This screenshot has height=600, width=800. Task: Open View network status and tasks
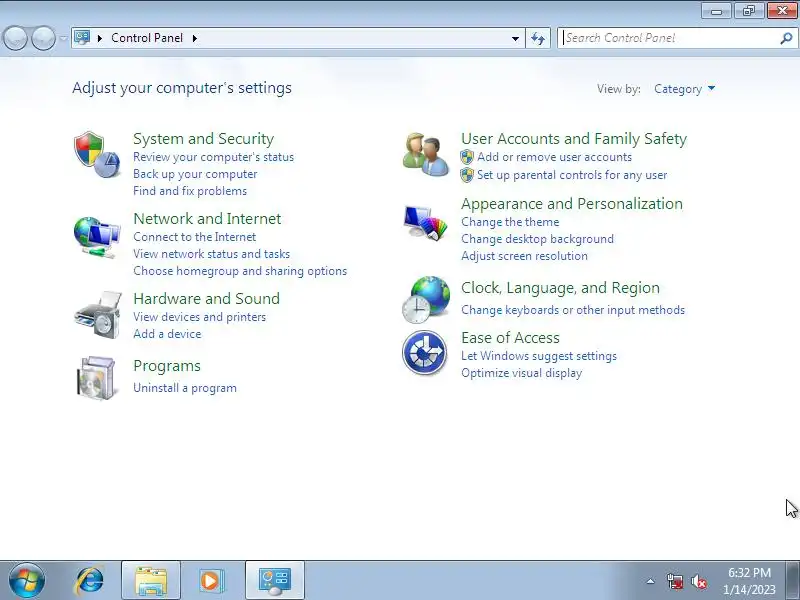[211, 254]
